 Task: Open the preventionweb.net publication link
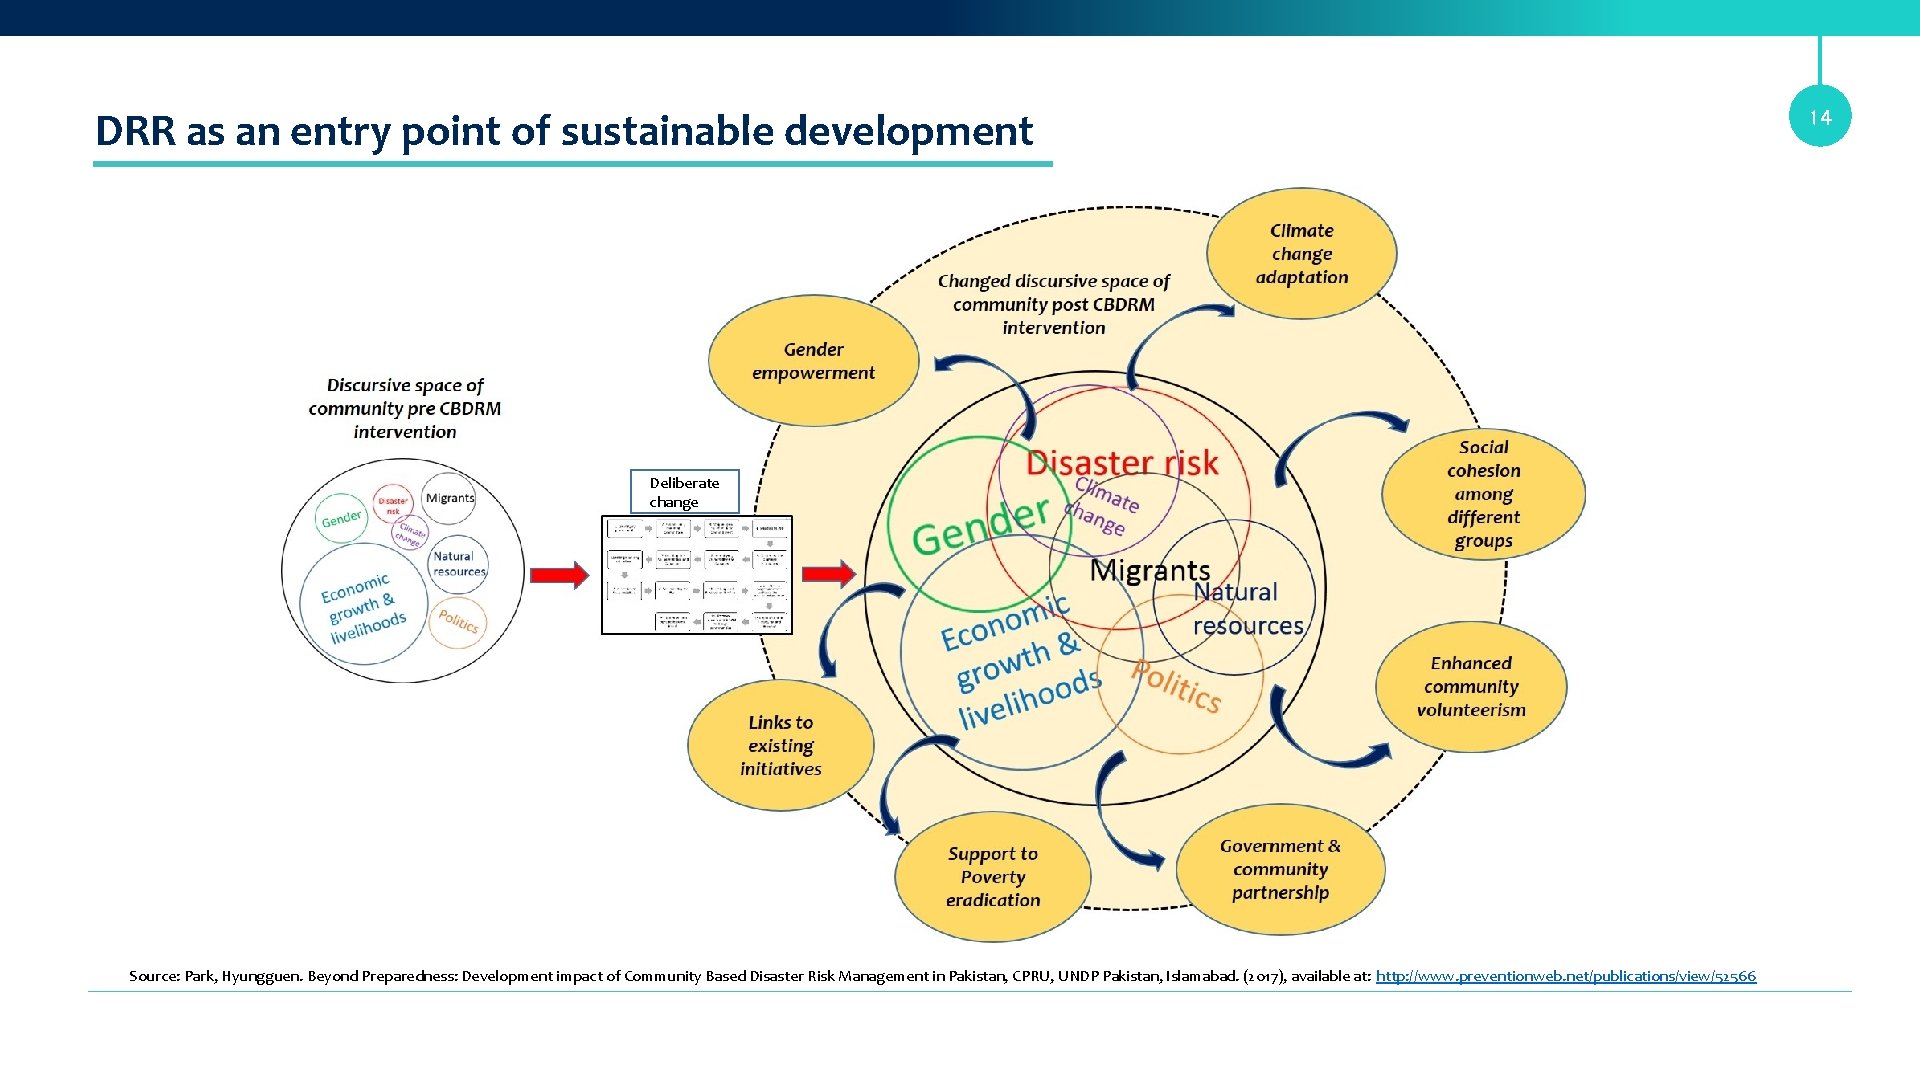[1565, 976]
